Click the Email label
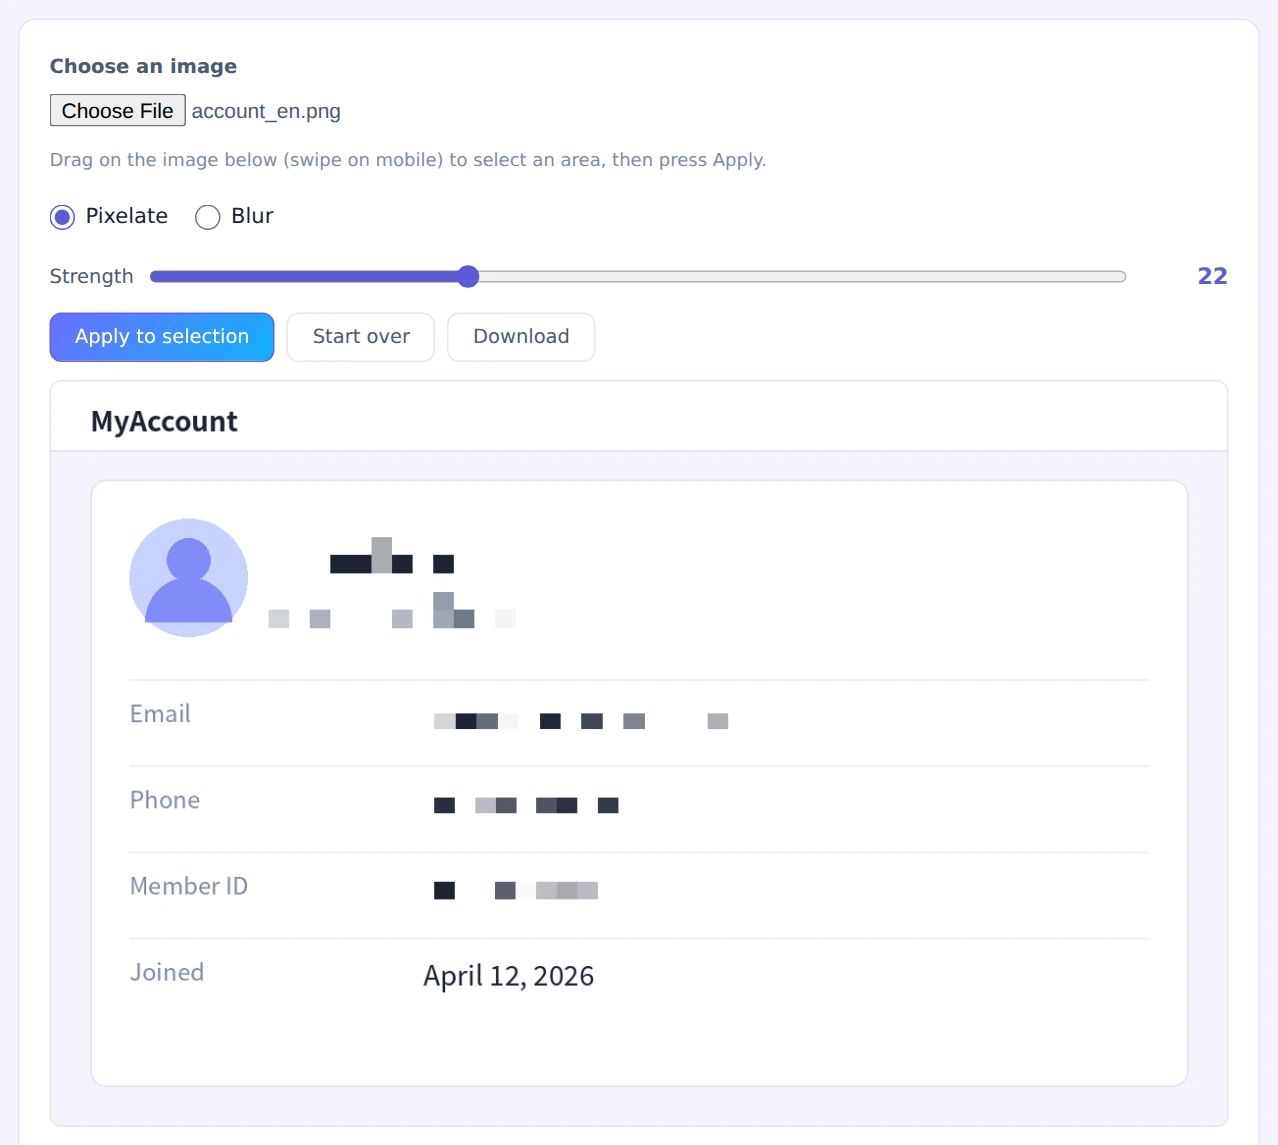The height and width of the screenshot is (1145, 1278). point(160,714)
